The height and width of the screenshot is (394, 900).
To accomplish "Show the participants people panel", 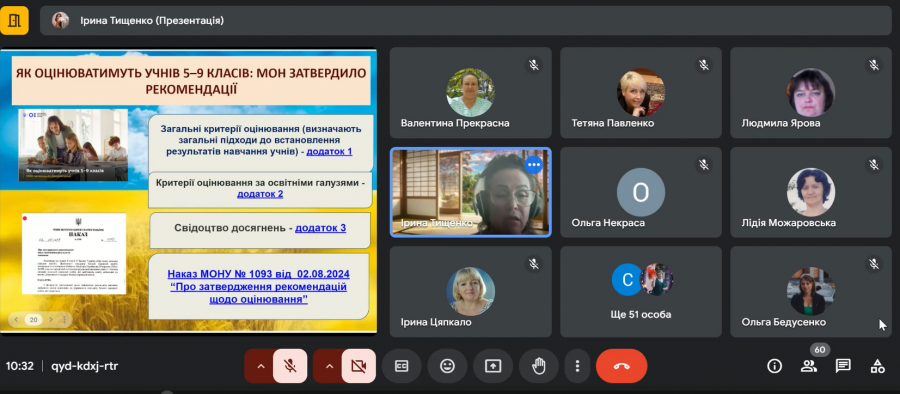I will click(x=809, y=366).
